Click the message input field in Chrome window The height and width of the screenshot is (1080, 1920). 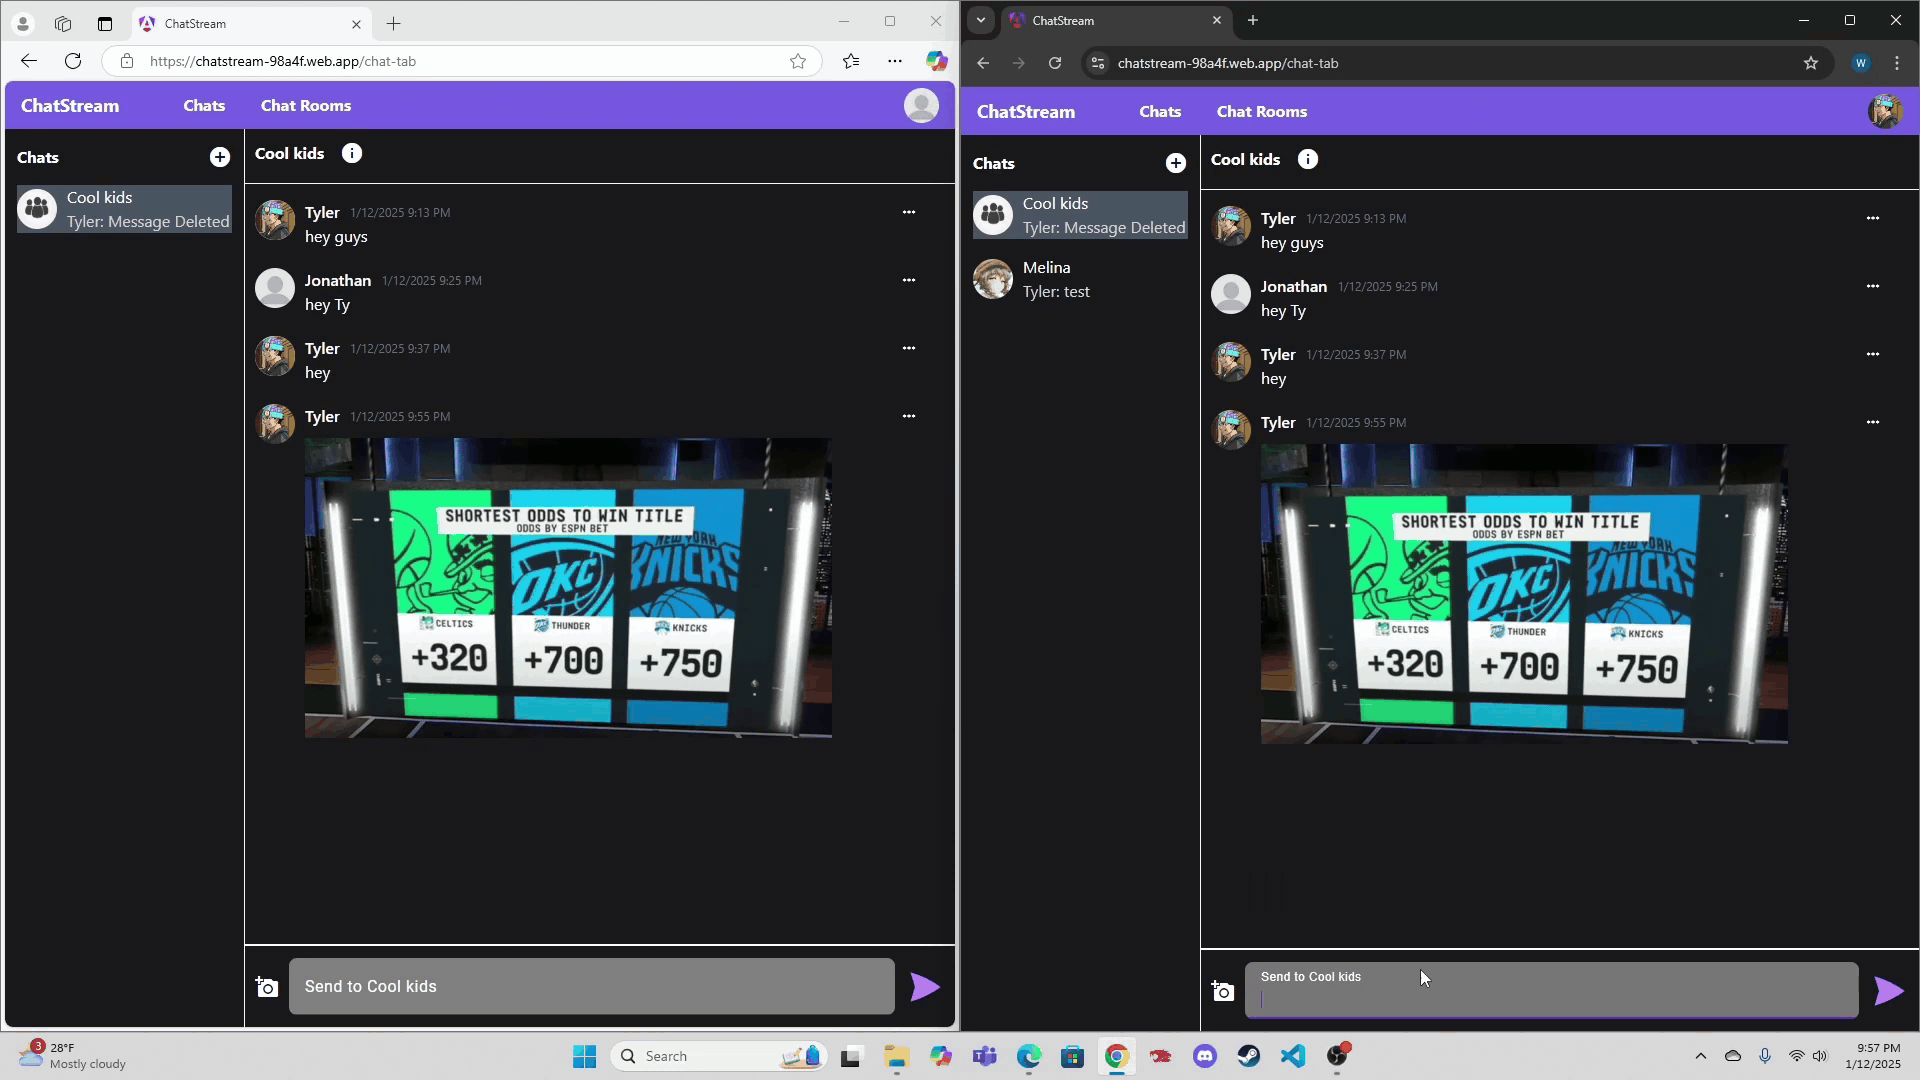(x=1552, y=991)
